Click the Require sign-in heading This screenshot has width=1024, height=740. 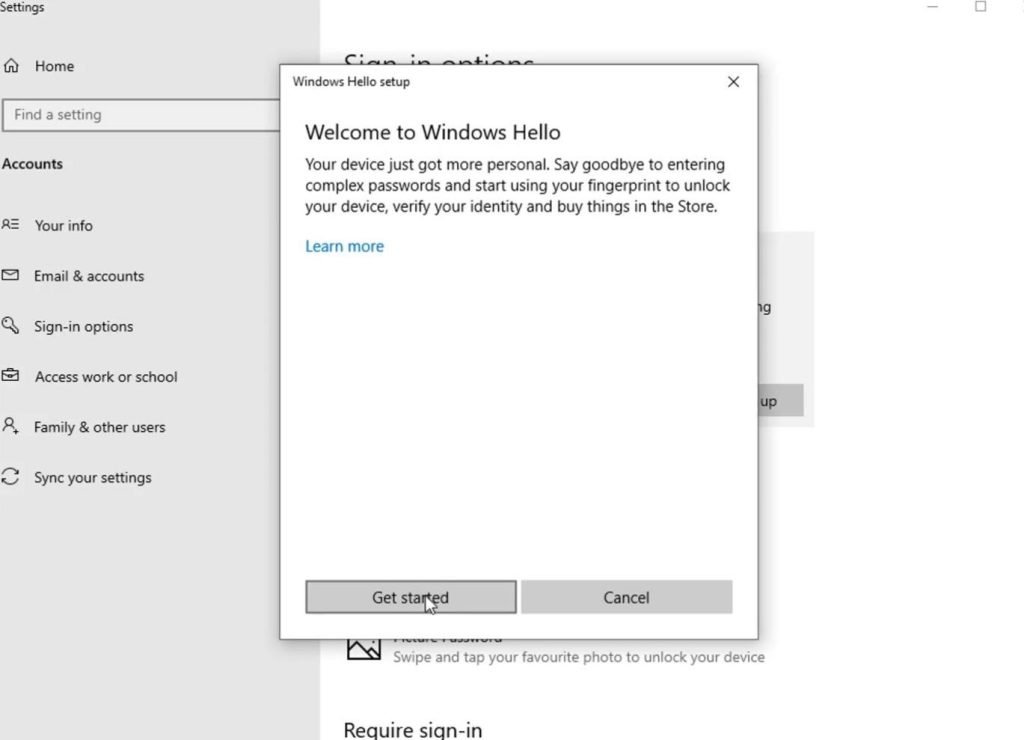[413, 730]
